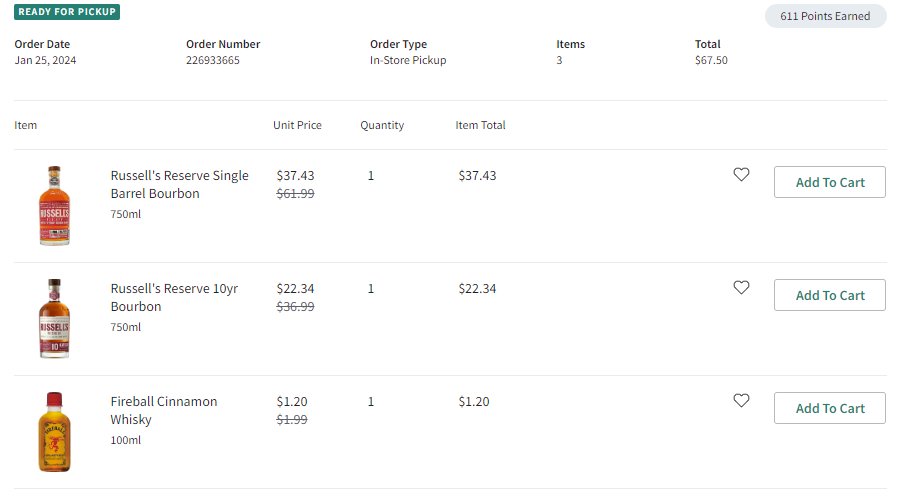This screenshot has height=500, width=898.
Task: Open Russell's Reserve Single Barrel Bourbon product link
Action: pos(179,184)
